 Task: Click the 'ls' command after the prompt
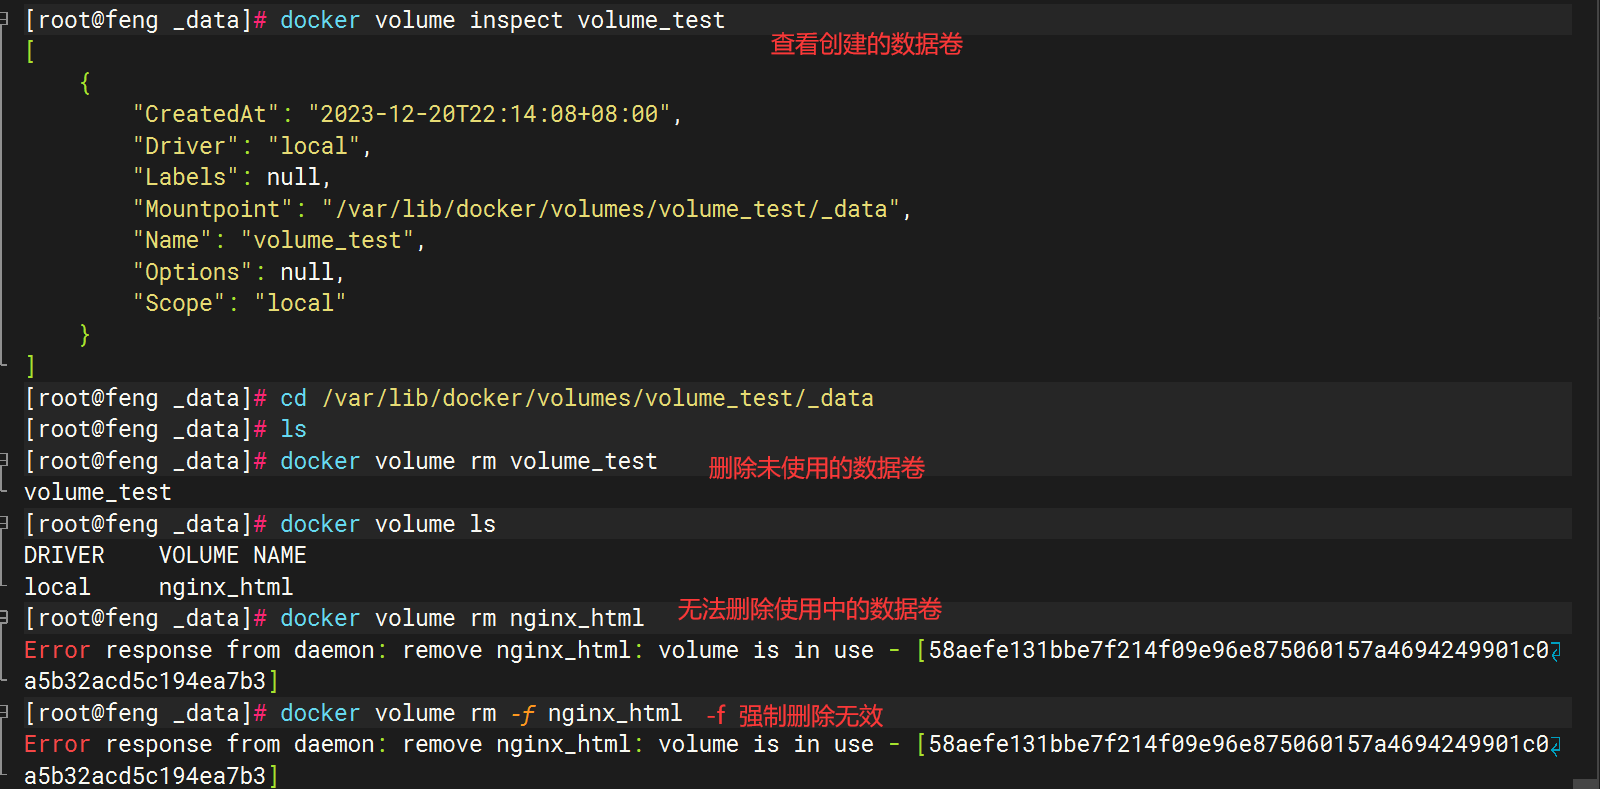click(293, 429)
